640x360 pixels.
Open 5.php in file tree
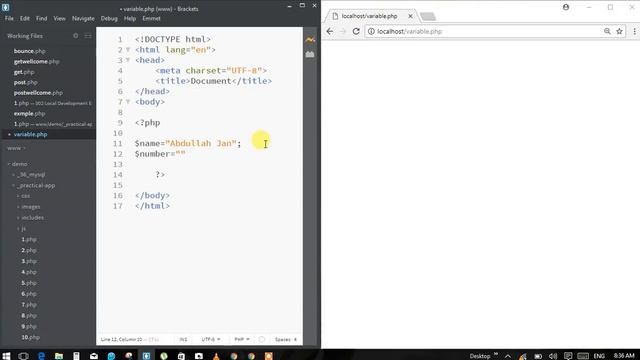click(29, 283)
